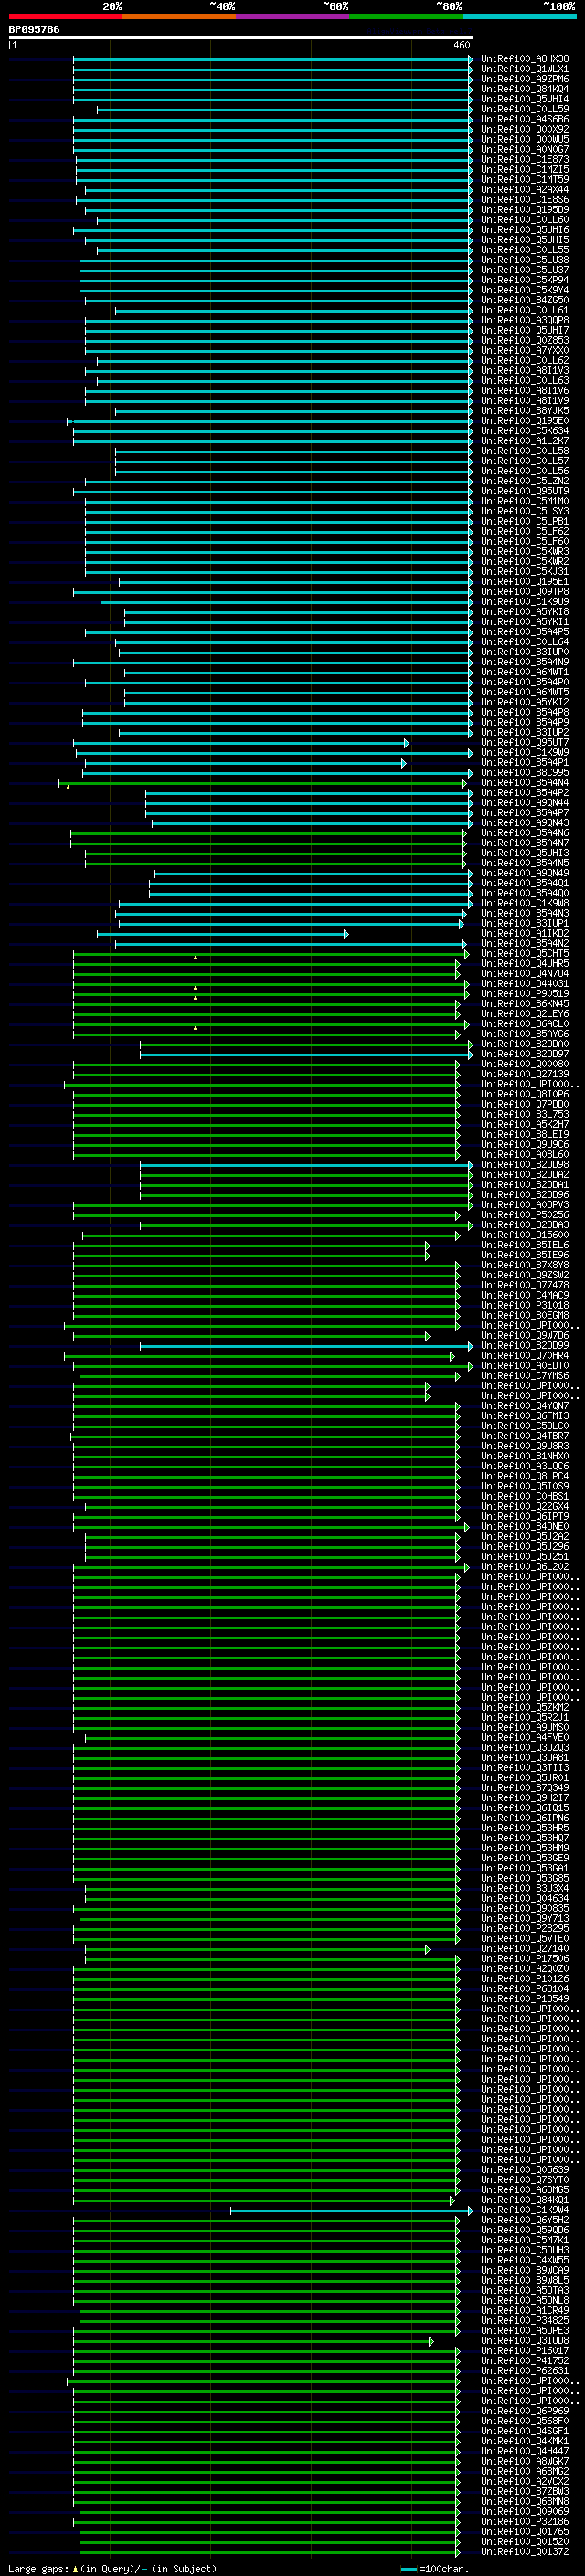Select hit label UniRef100_C1MZI5
The height and width of the screenshot is (2576, 585).
(525, 169)
